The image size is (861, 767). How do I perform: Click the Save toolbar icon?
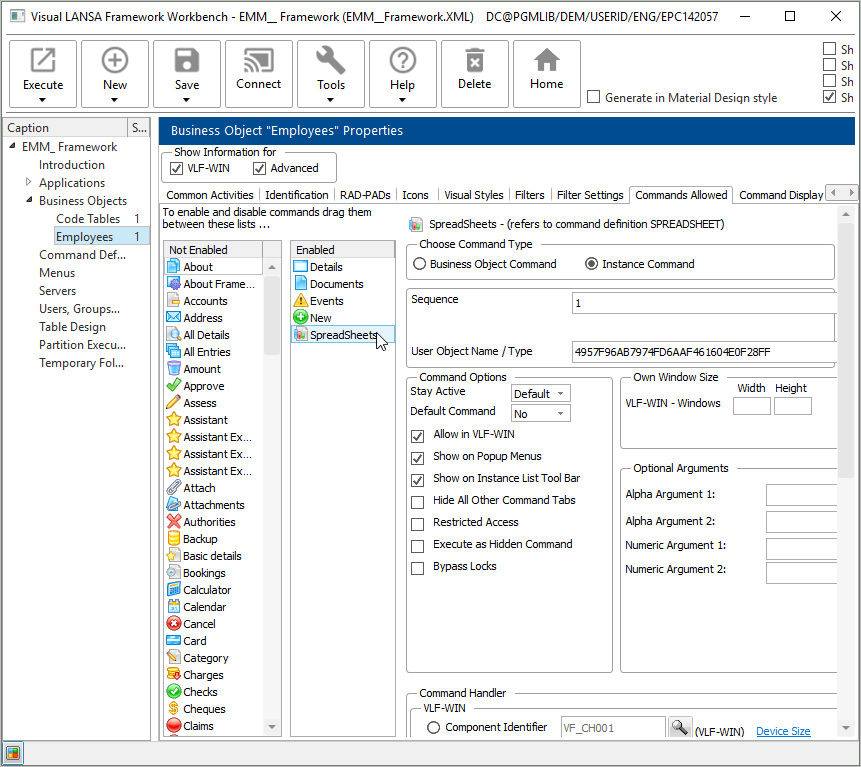coord(187,62)
